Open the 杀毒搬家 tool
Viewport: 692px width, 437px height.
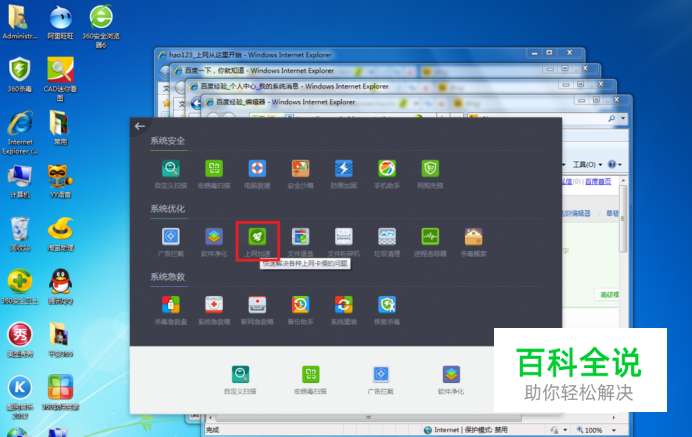click(x=474, y=242)
